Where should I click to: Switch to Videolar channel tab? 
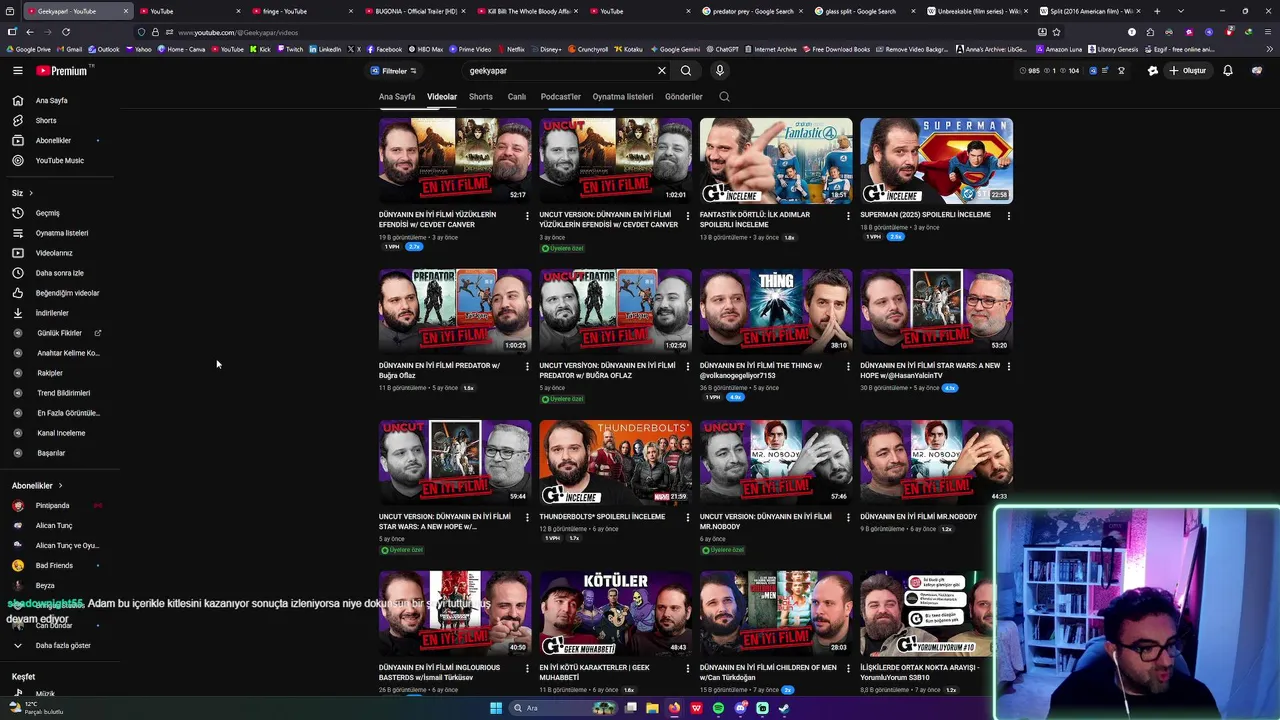point(442,97)
